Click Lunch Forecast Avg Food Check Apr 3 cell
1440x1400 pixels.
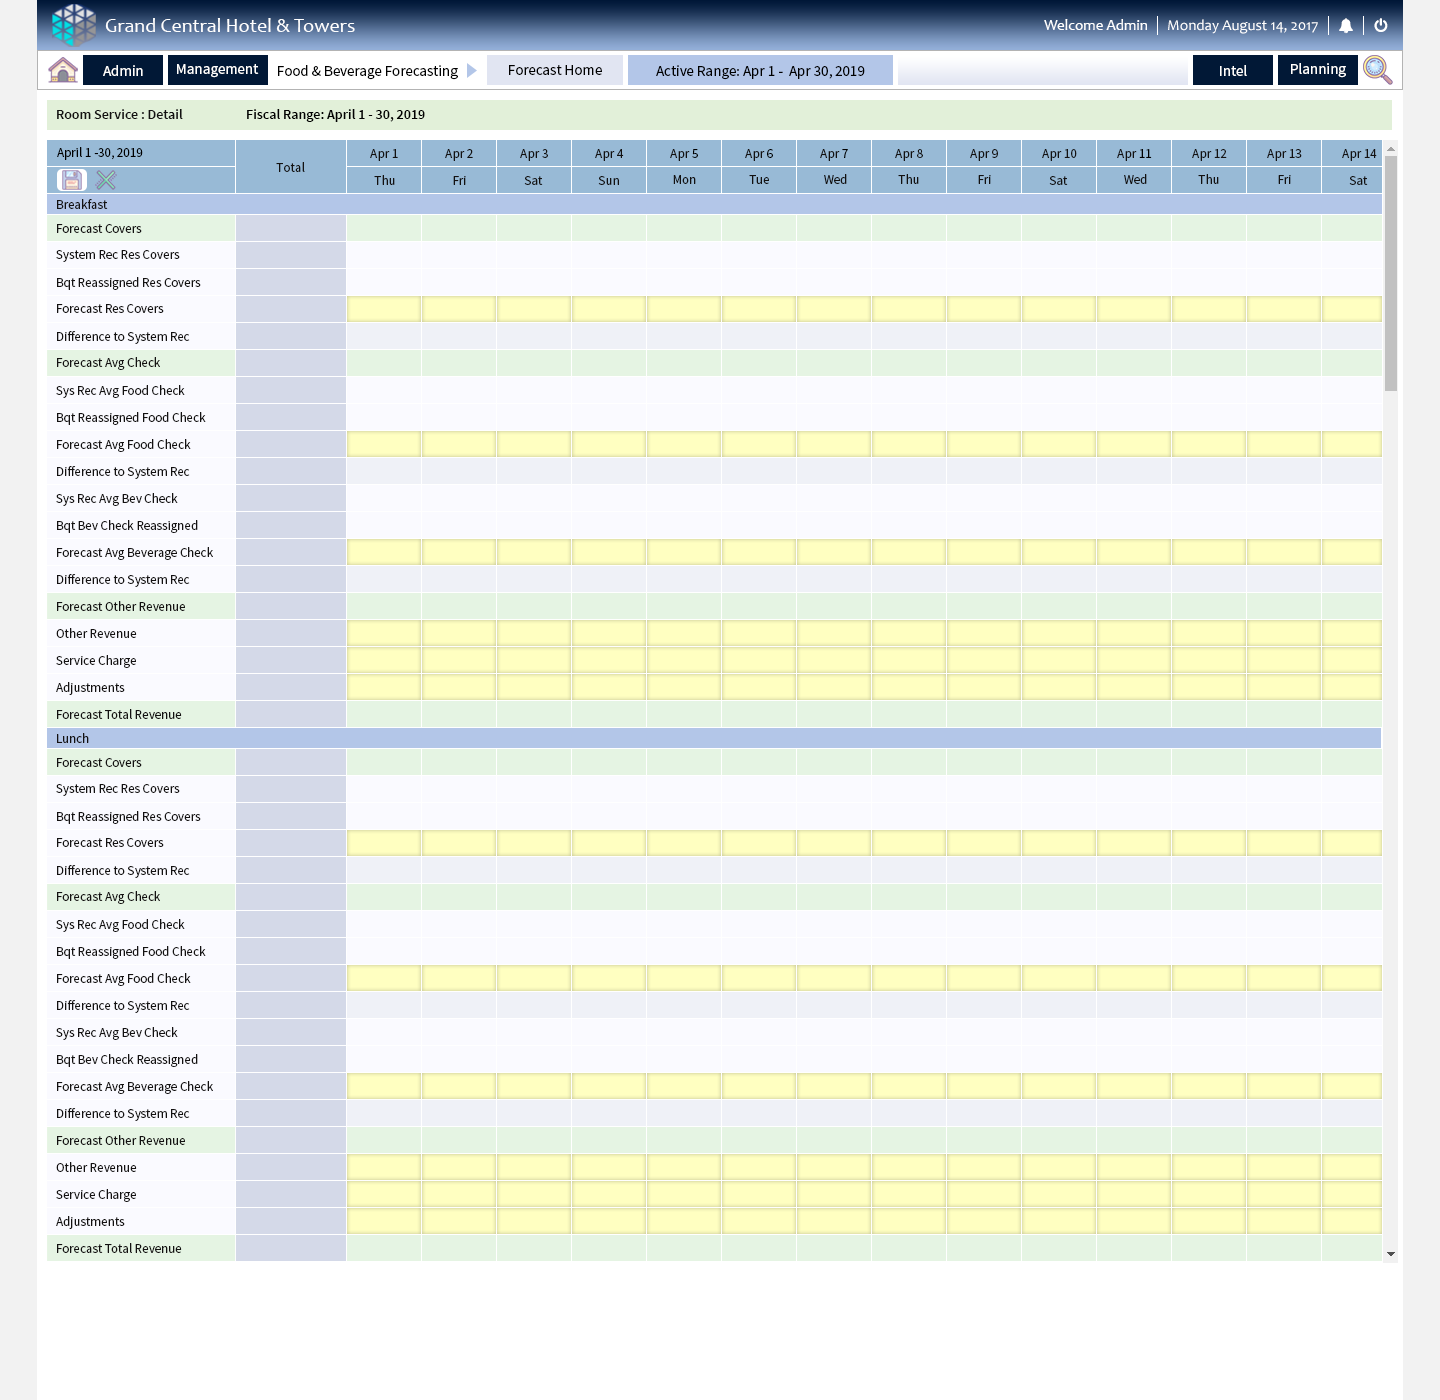click(534, 978)
